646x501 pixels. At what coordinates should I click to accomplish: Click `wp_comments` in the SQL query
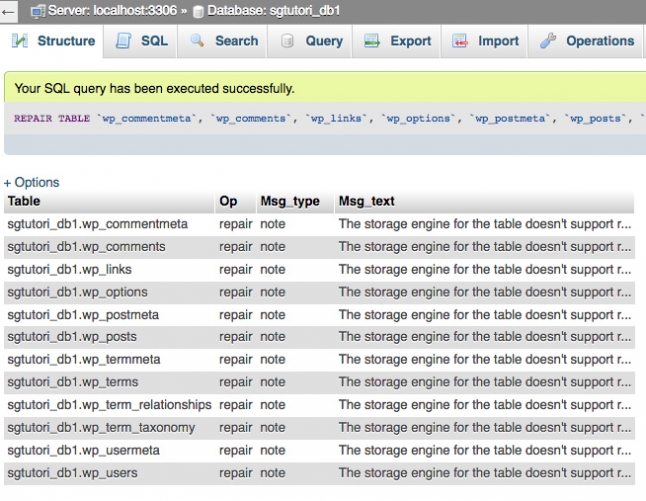click(x=251, y=119)
